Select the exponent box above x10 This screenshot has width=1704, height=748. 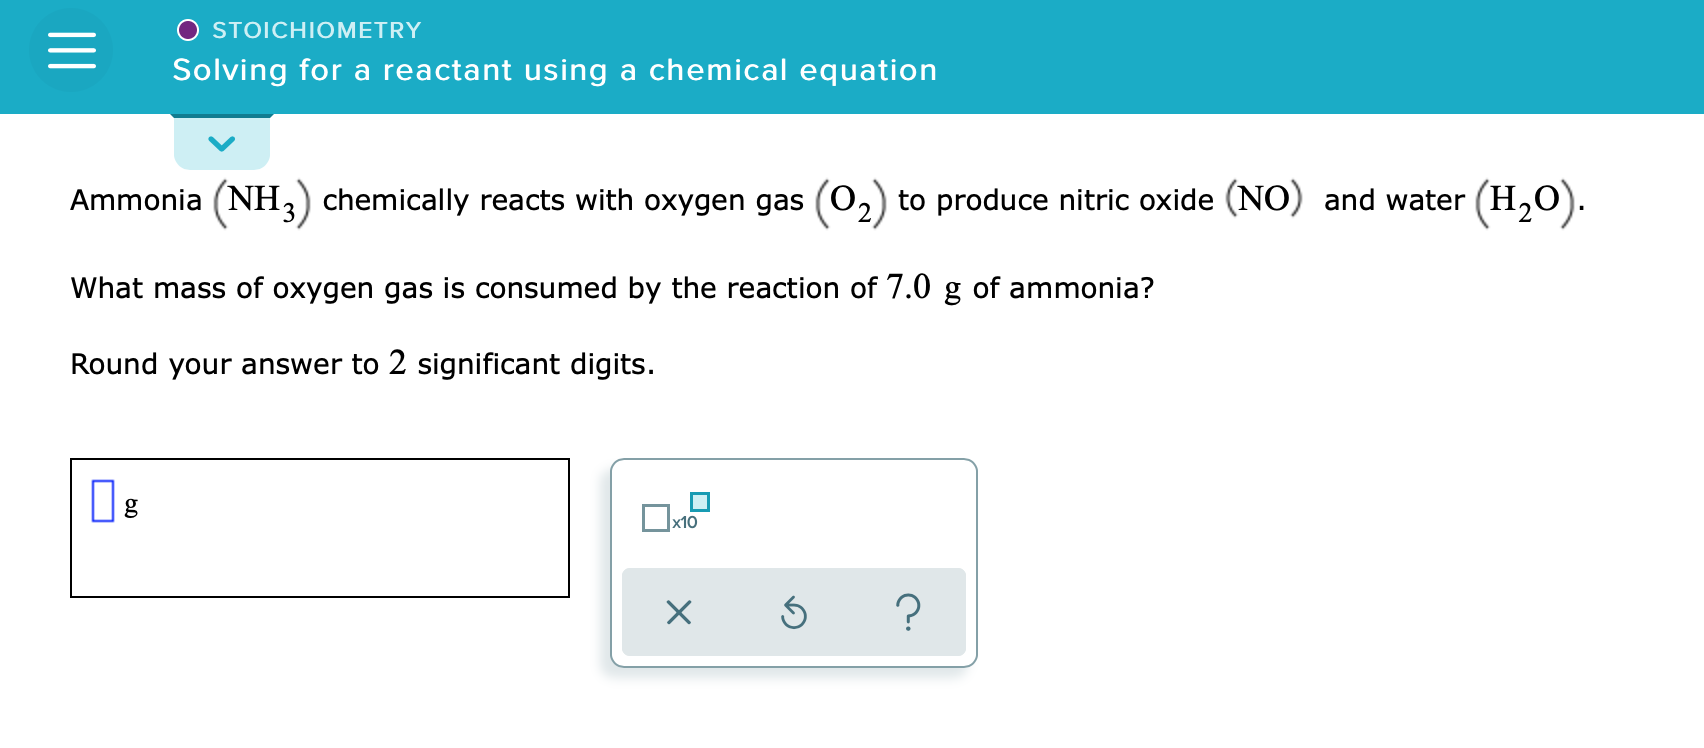click(700, 503)
